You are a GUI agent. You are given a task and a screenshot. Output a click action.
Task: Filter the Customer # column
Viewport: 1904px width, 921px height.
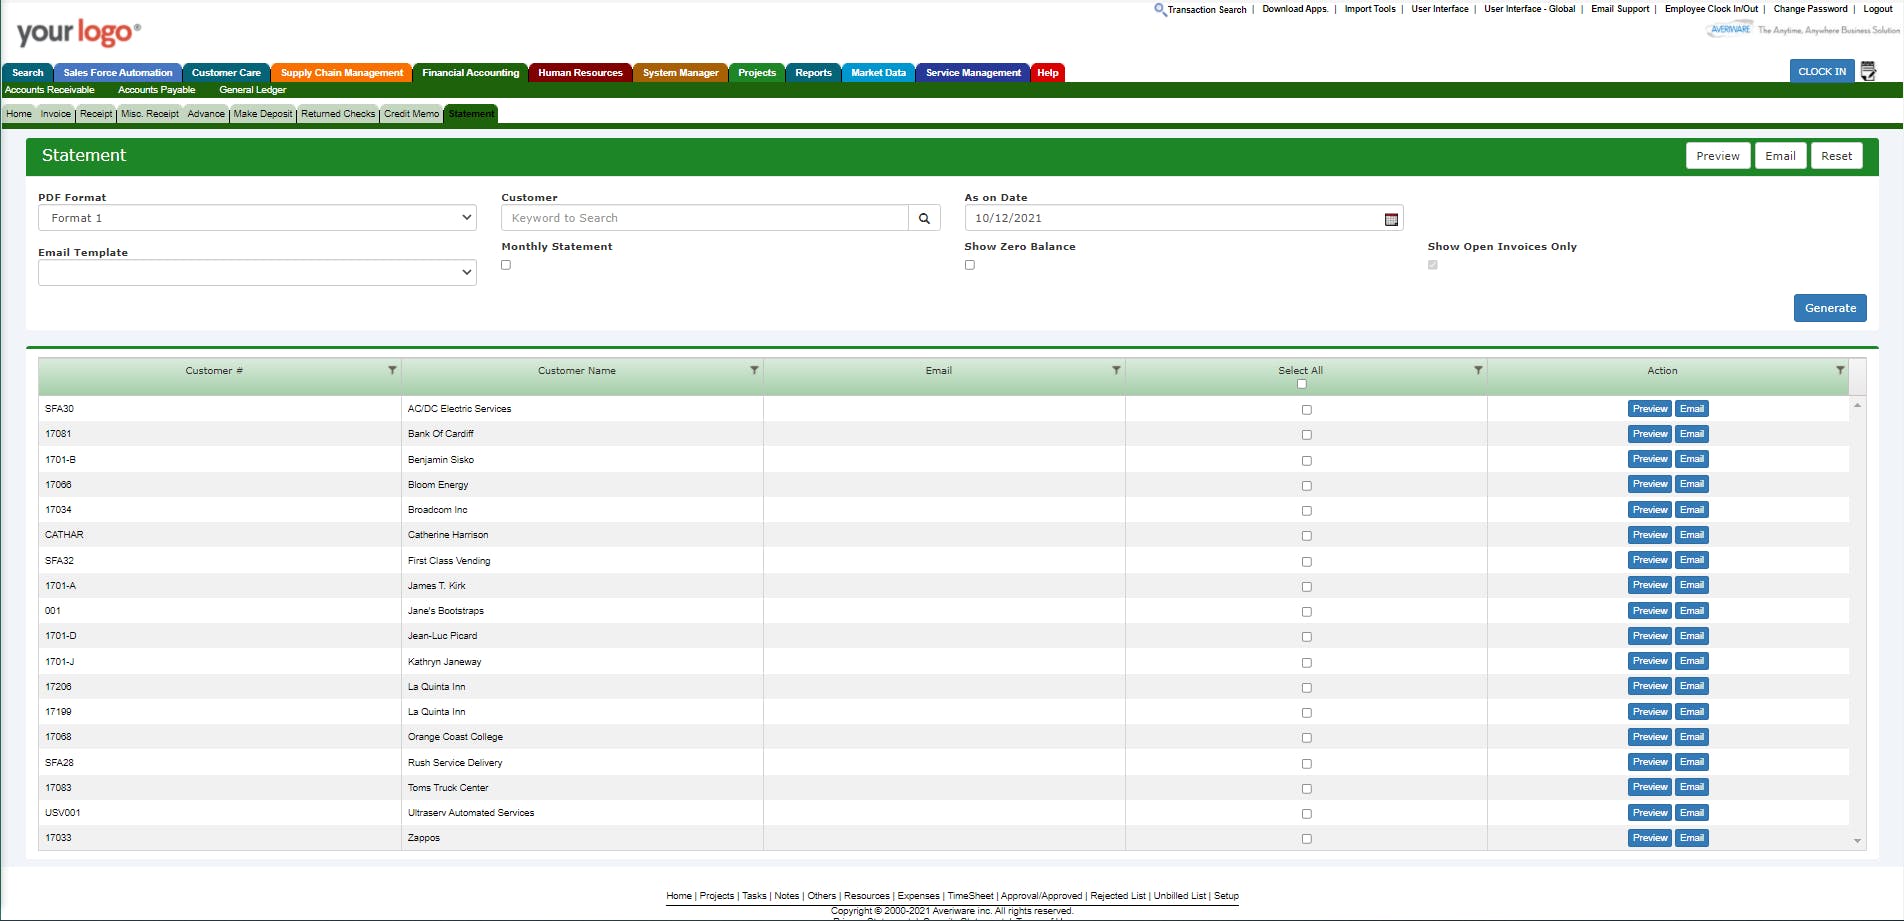392,370
